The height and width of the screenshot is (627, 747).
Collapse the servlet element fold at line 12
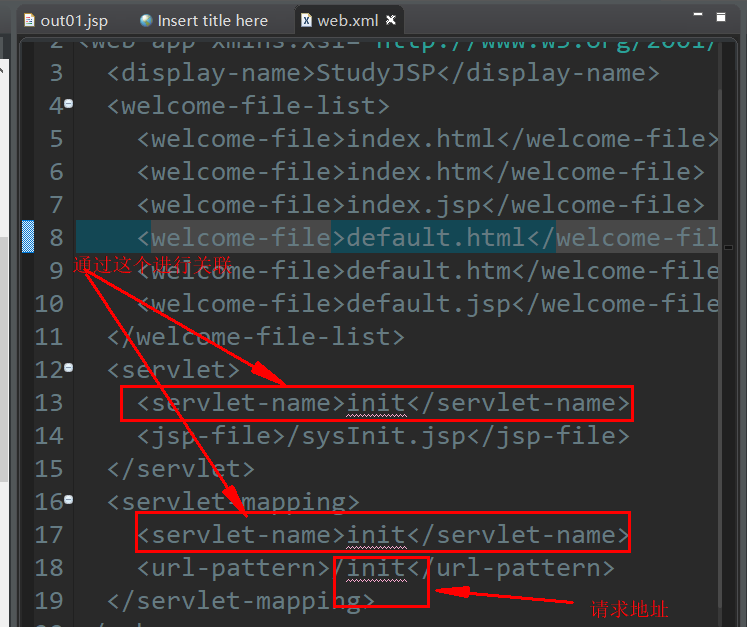[69, 367]
